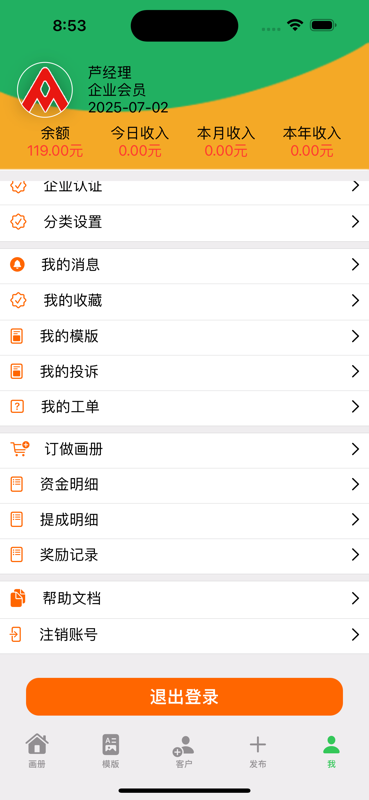Switch to the 模版 tab
The width and height of the screenshot is (369, 800).
111,751
